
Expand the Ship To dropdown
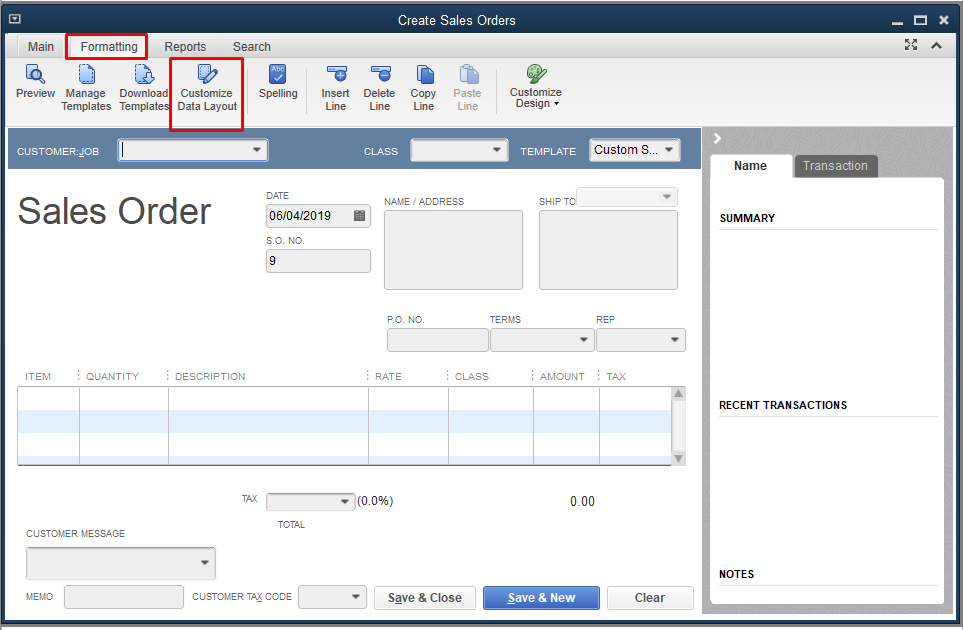[x=666, y=197]
